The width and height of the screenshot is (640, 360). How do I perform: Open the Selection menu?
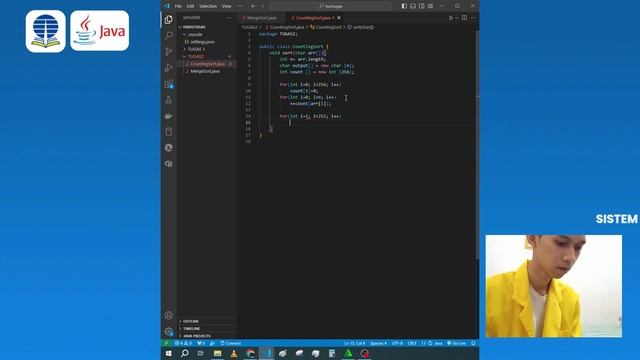point(208,6)
